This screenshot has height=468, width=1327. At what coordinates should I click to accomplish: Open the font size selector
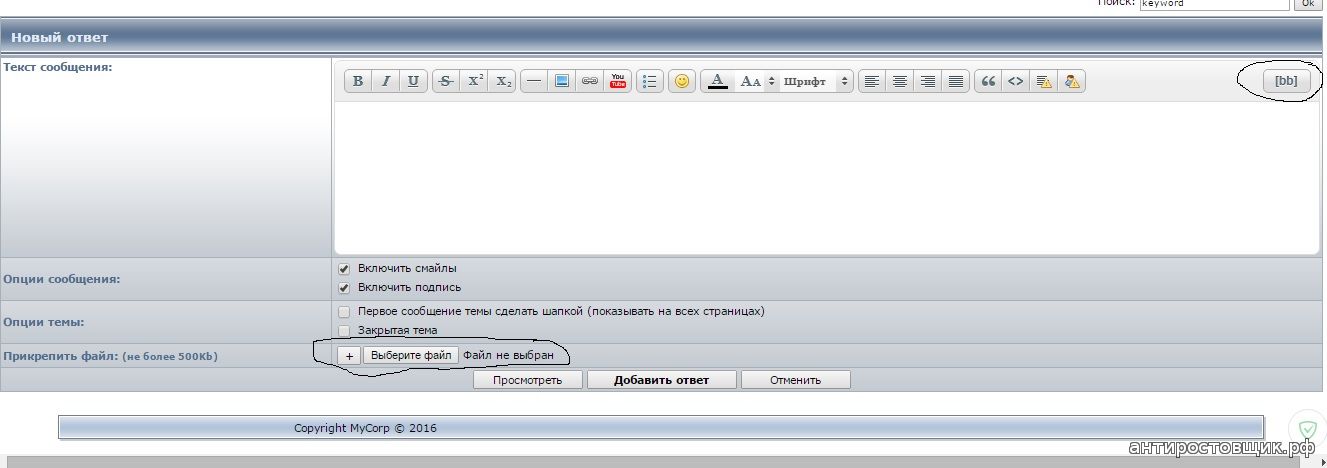tap(756, 82)
